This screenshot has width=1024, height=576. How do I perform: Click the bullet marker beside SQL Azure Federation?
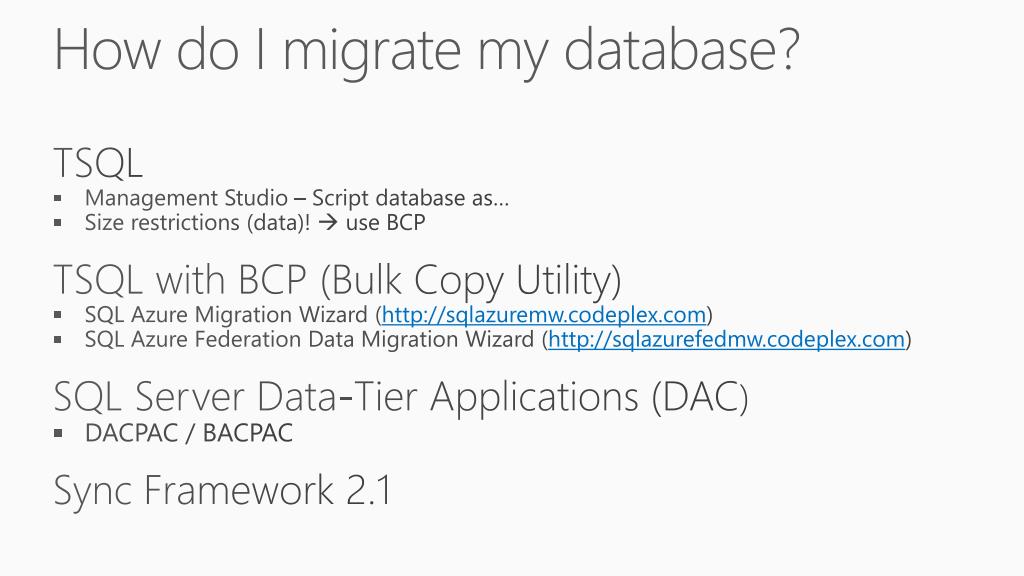coord(57,340)
